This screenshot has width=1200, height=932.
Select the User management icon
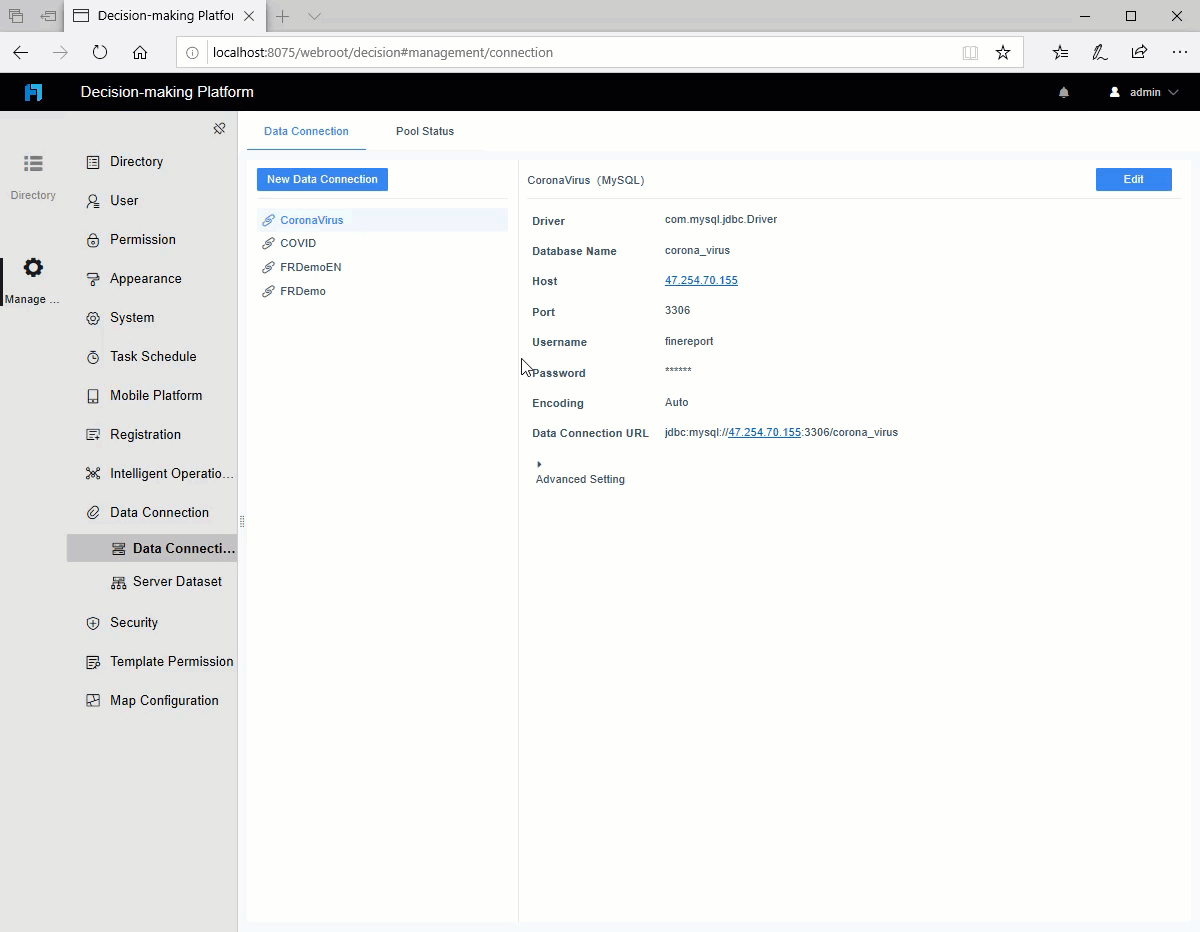coord(92,200)
